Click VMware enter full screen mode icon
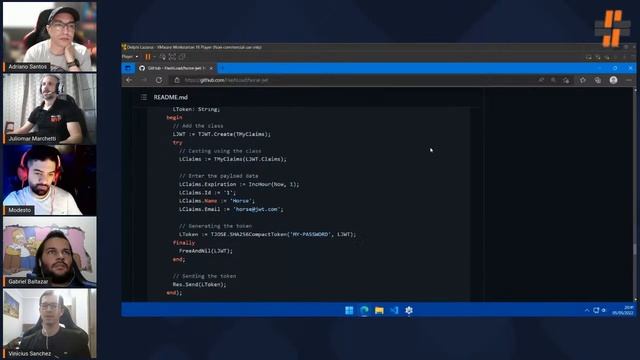640x360 pixels. [x=172, y=57]
